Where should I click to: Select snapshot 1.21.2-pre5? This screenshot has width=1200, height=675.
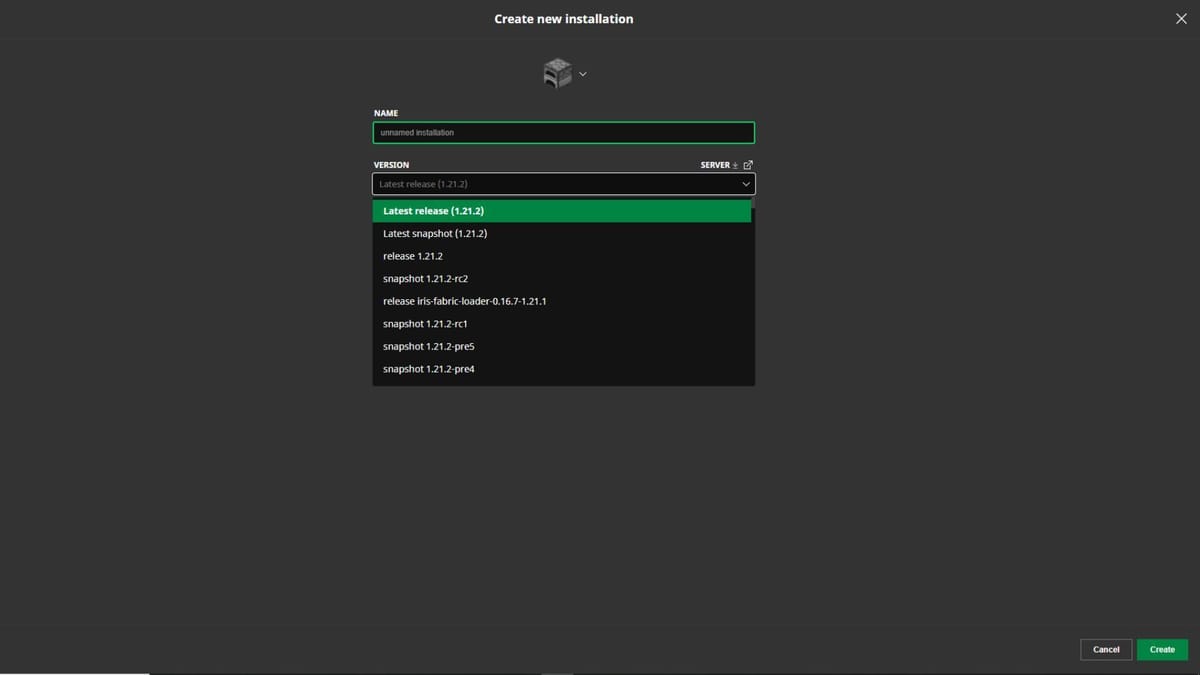point(563,346)
